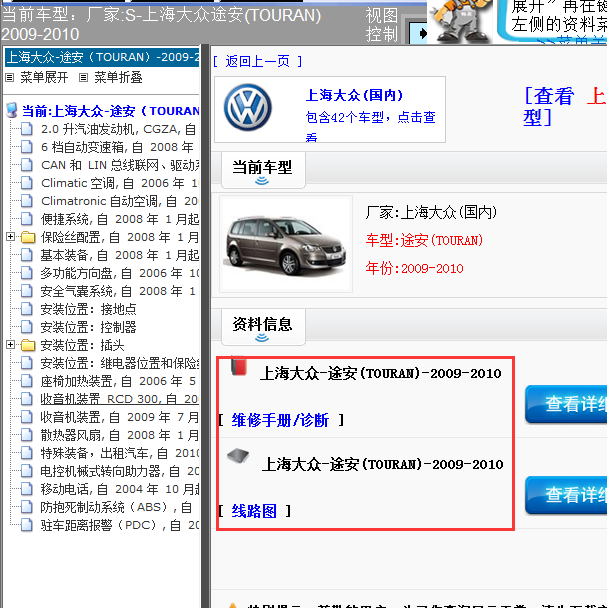
Task: Click the document icon for 便捷系统
Action: (26, 219)
